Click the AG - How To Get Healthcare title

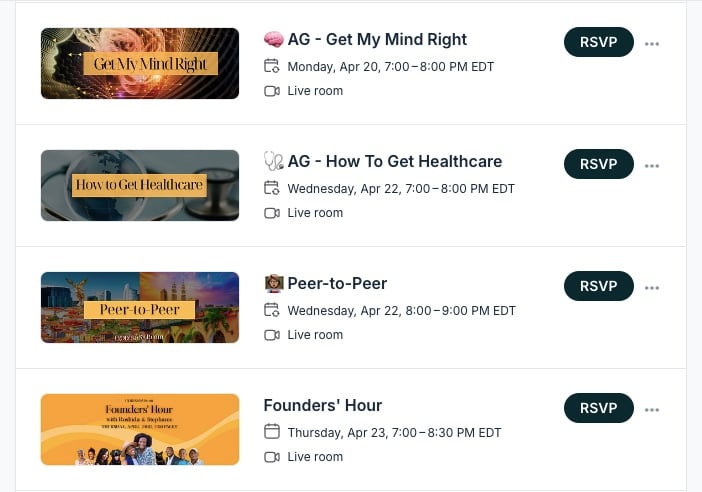(394, 162)
